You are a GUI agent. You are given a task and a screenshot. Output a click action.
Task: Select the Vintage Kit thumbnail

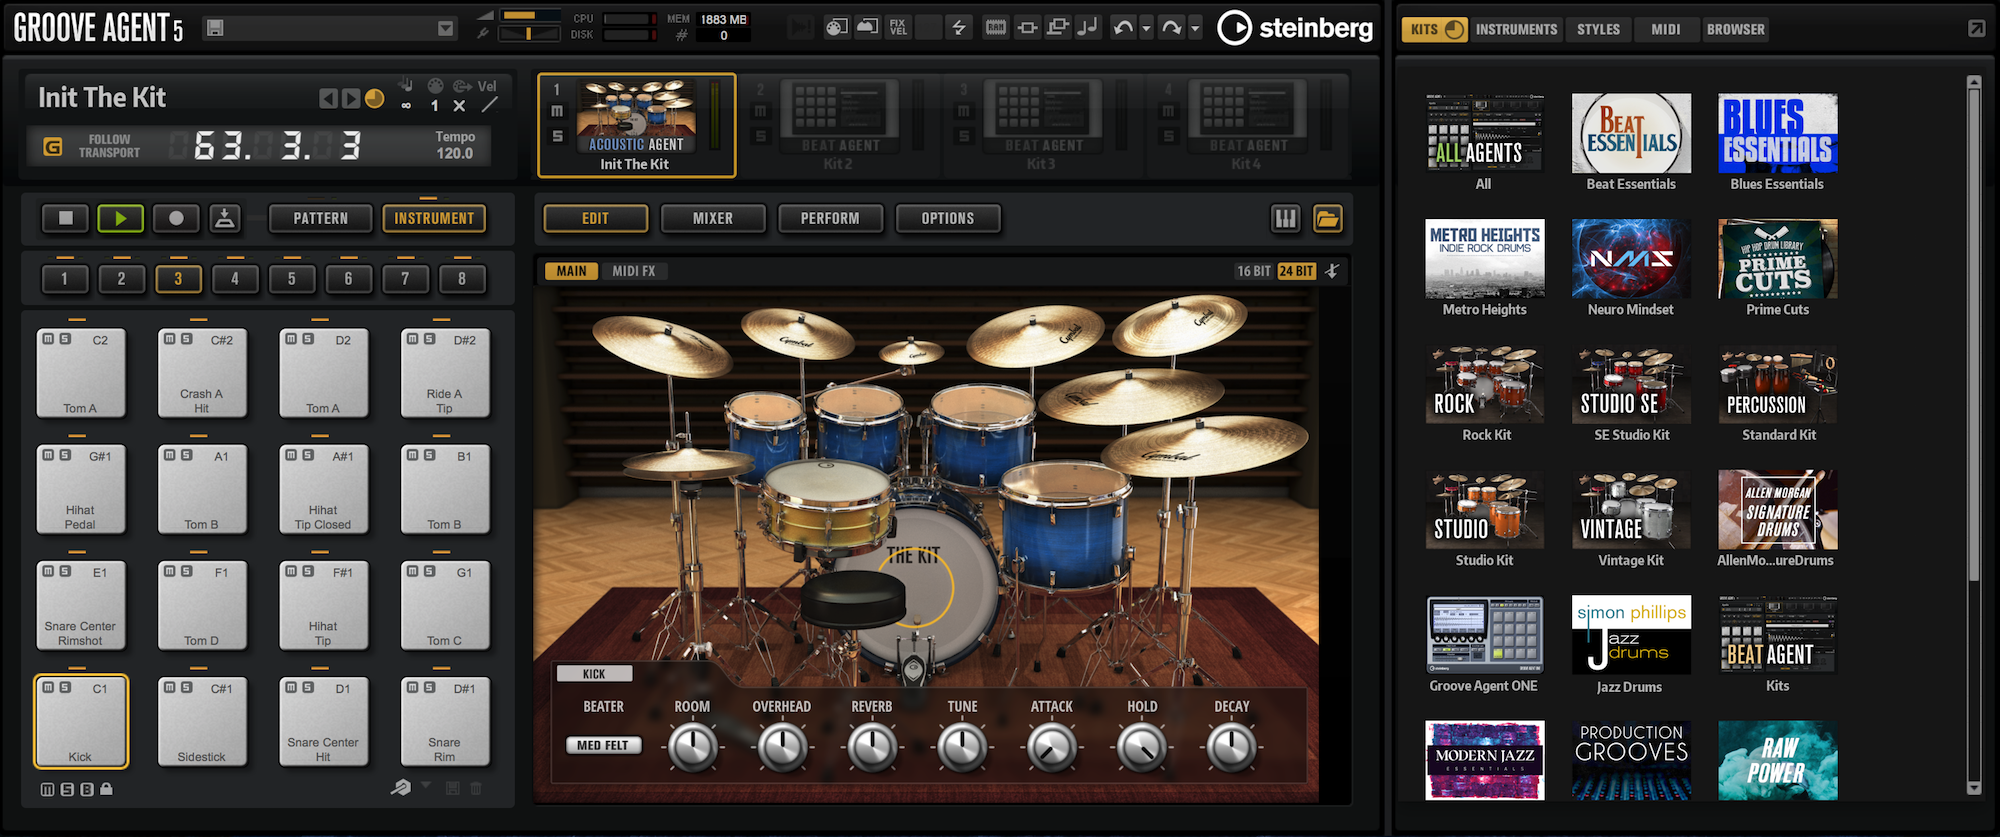[1630, 510]
